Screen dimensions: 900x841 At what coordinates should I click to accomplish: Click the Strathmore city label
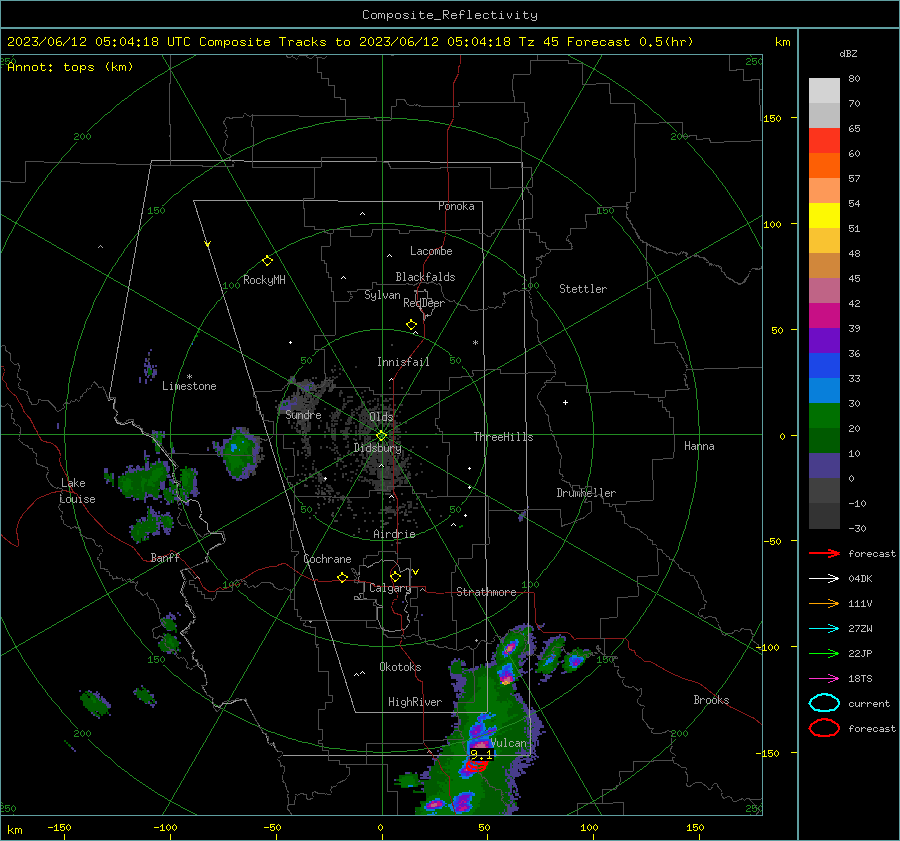tap(486, 592)
